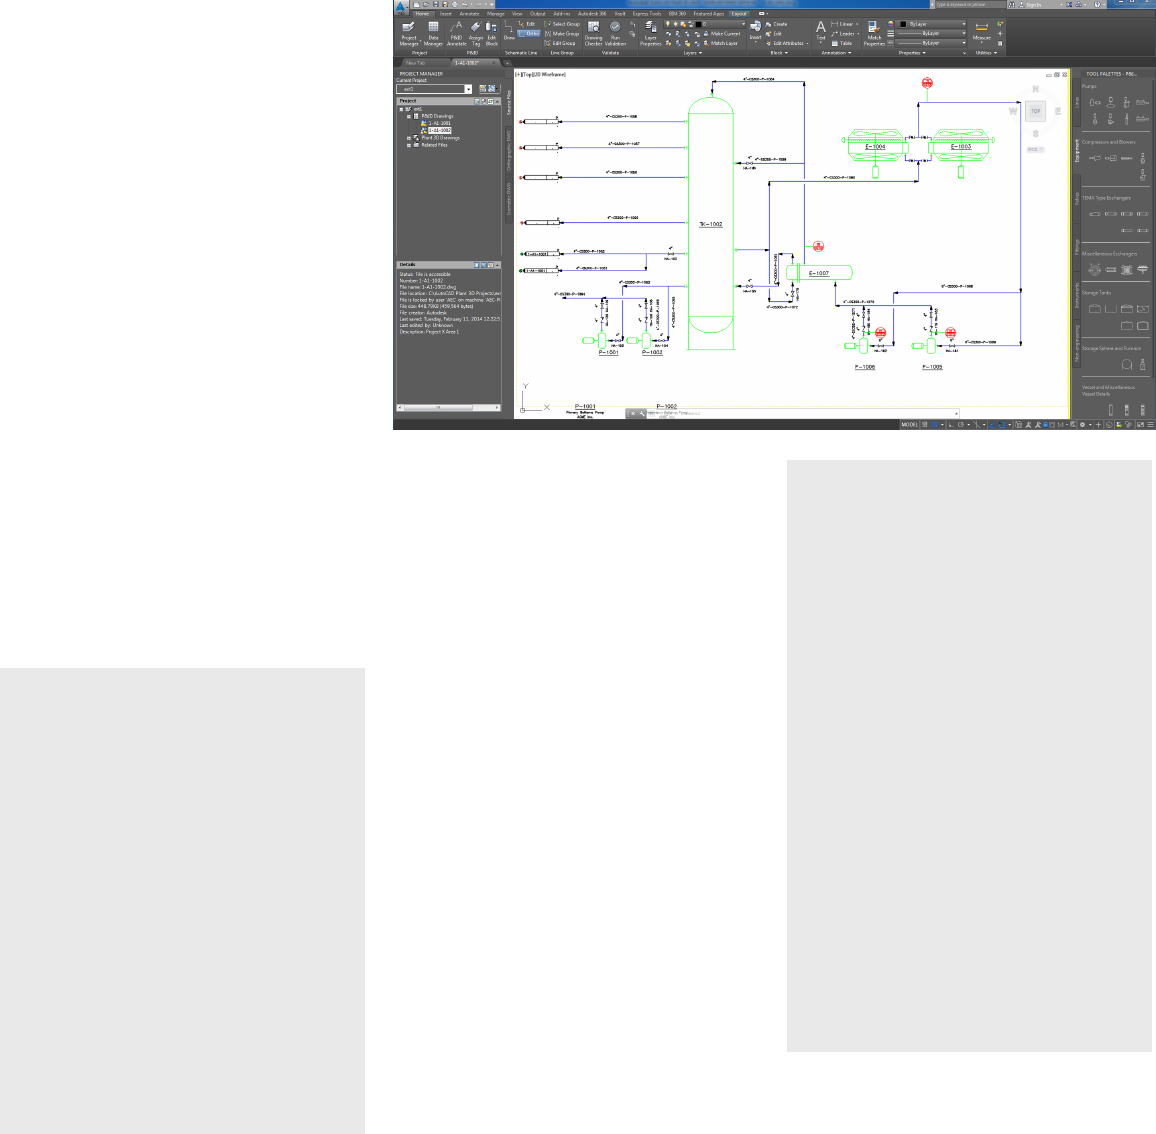
Task: Open the Current Project dropdown
Action: [468, 89]
